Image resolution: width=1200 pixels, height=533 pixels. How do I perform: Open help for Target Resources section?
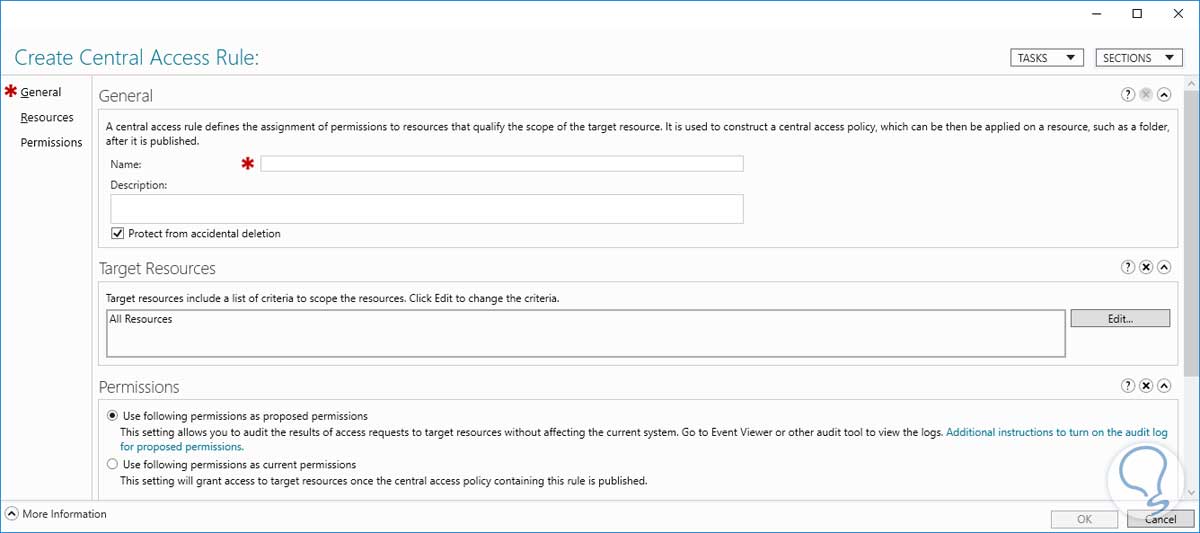tap(1128, 267)
